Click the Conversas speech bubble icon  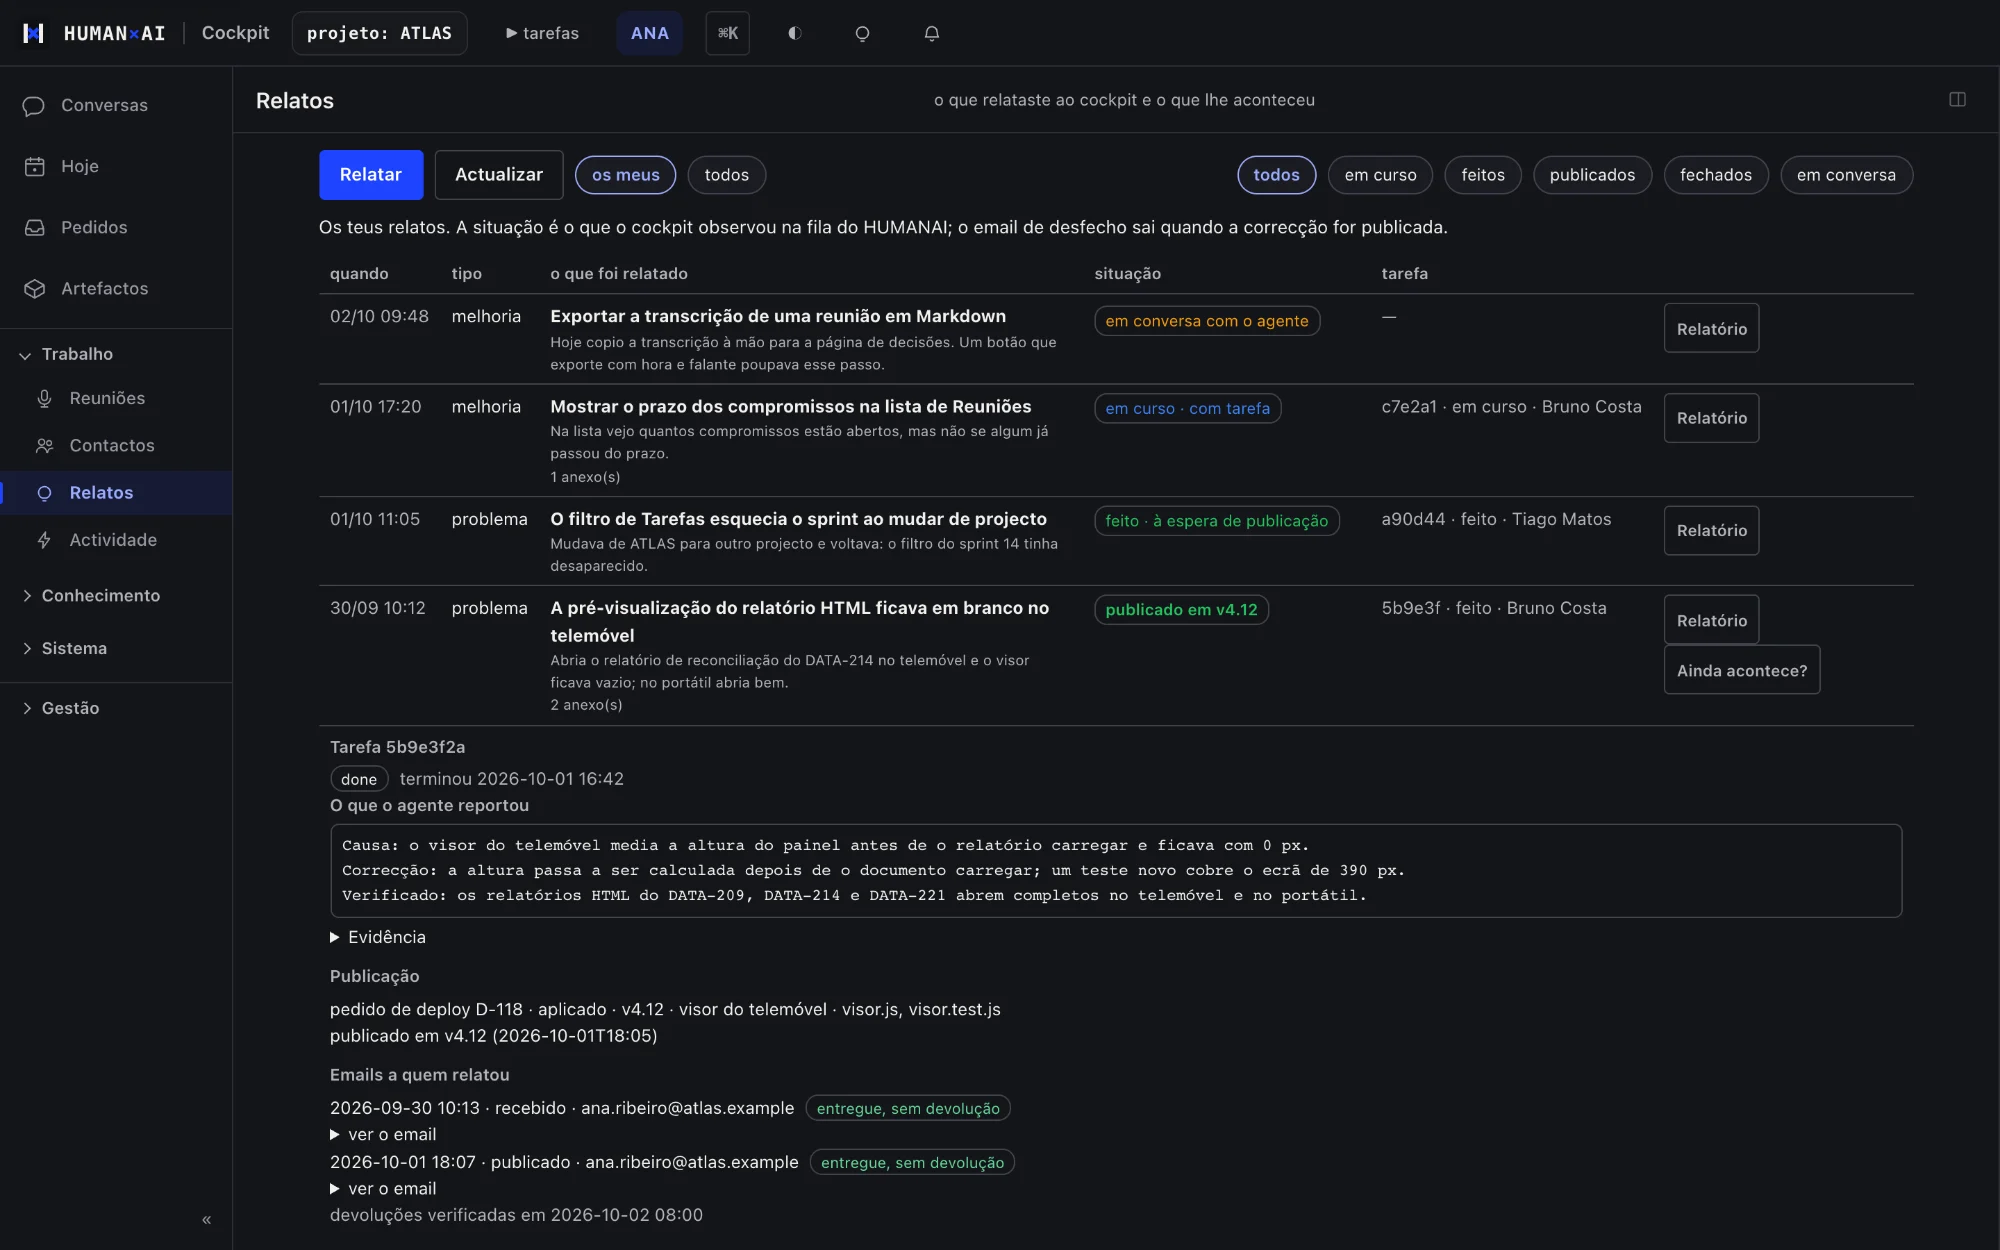(x=34, y=105)
